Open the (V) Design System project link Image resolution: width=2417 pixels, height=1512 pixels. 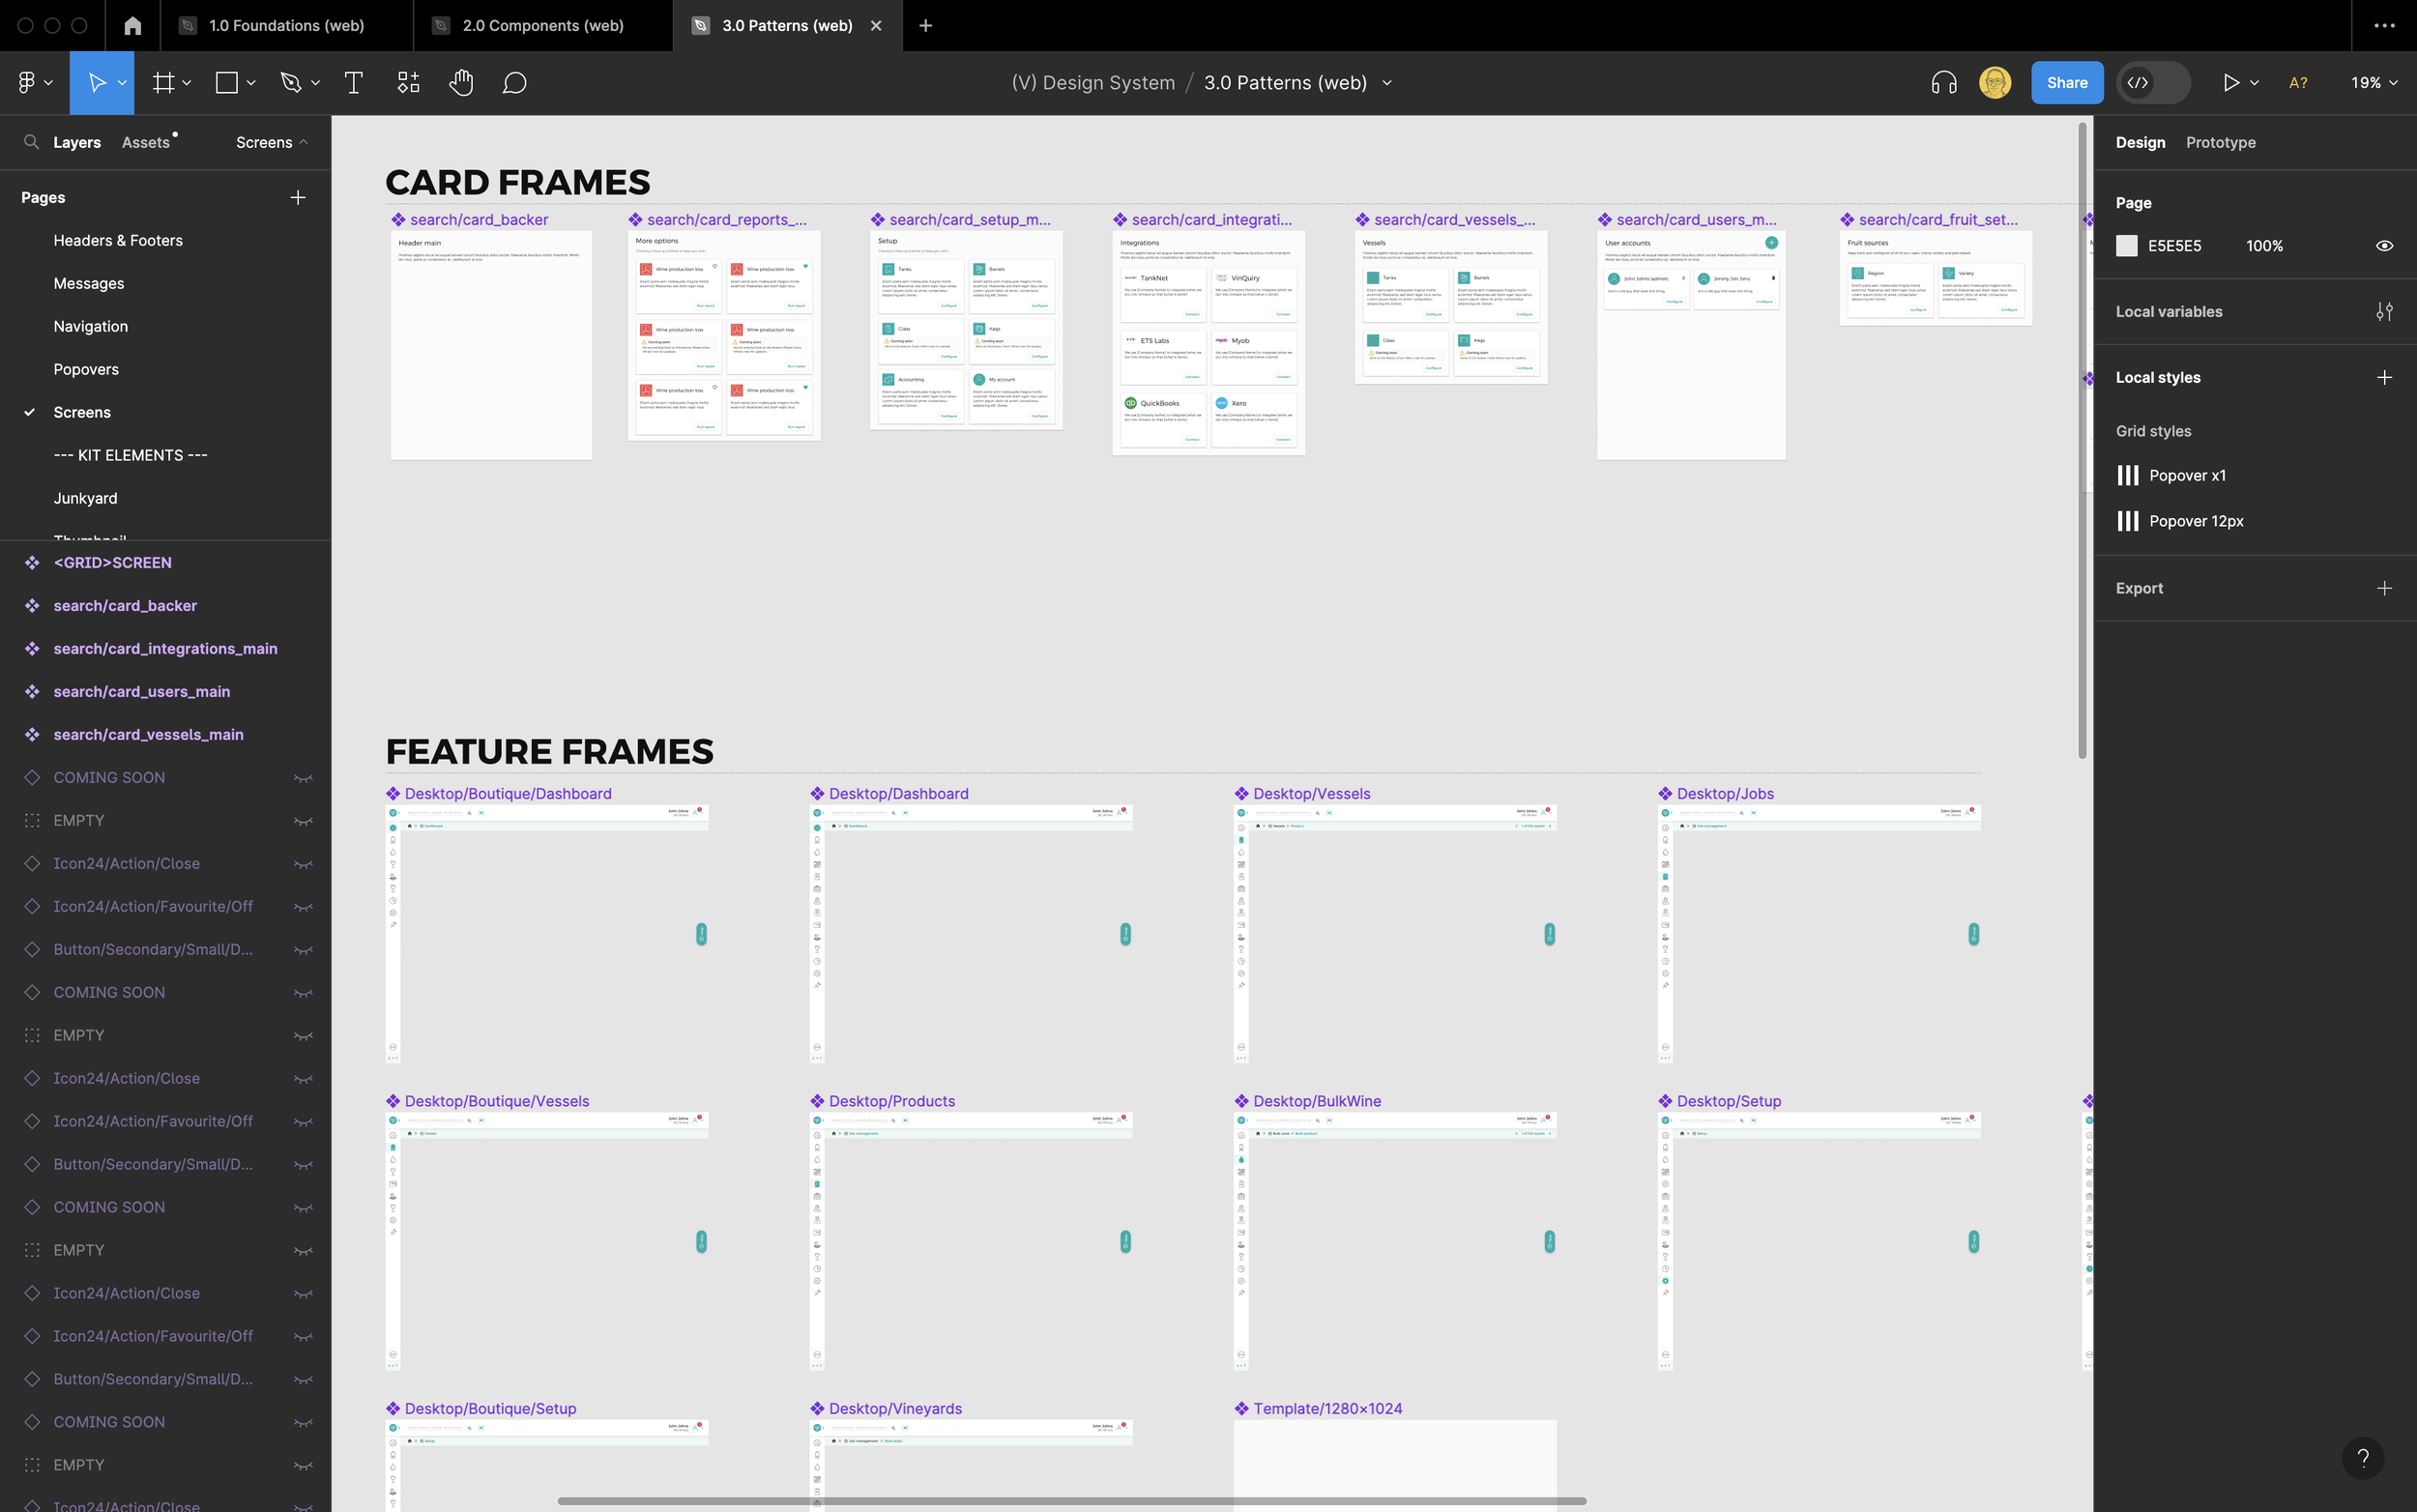click(1093, 83)
